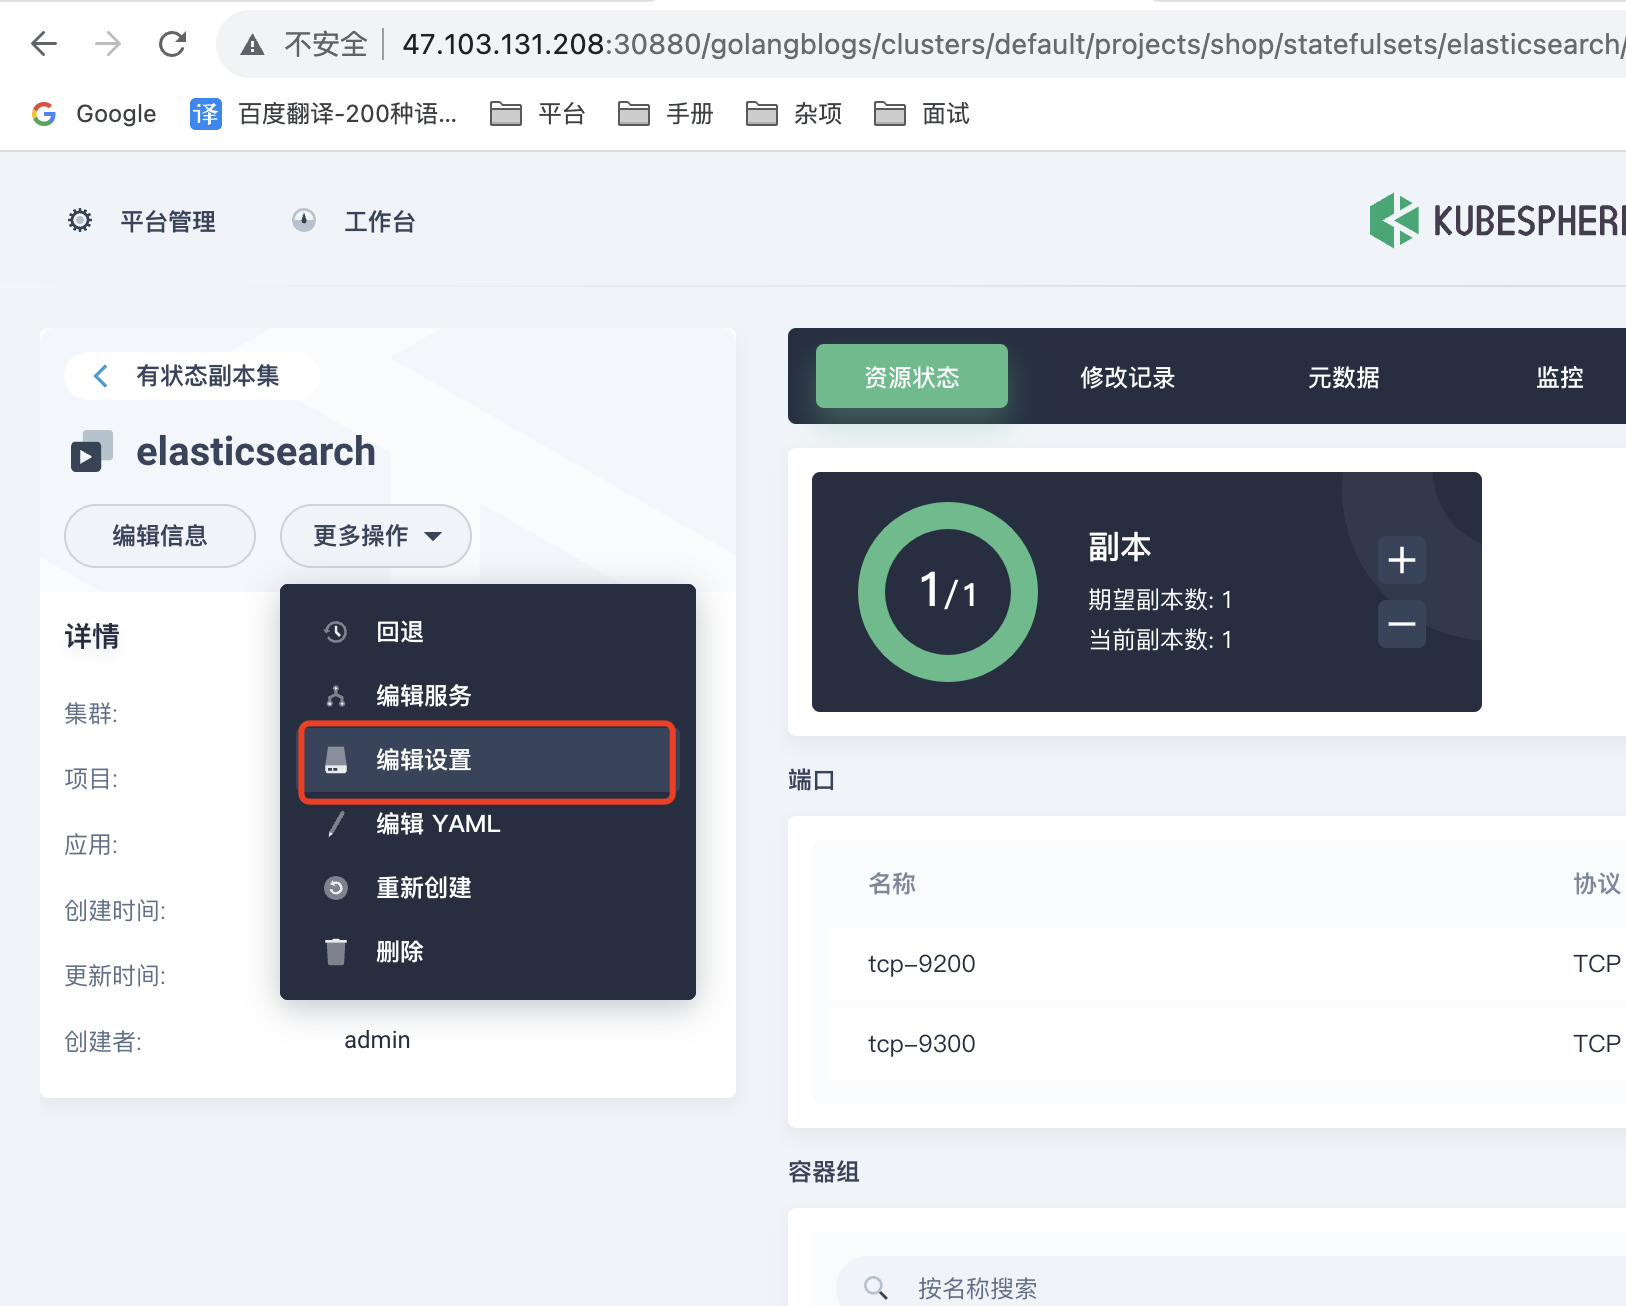Open the 平台 bookmark folder
The height and width of the screenshot is (1306, 1626).
pyautogui.click(x=537, y=114)
